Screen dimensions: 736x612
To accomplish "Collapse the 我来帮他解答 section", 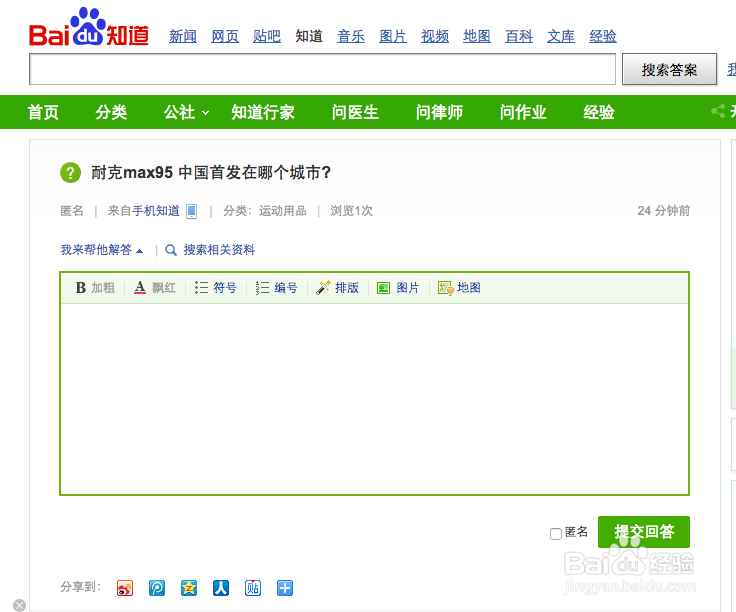I will 102,250.
